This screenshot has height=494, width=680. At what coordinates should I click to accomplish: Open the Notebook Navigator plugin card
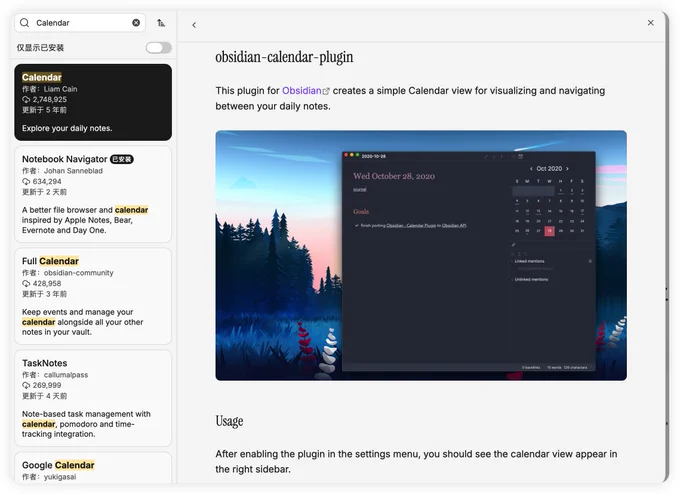pyautogui.click(x=93, y=194)
